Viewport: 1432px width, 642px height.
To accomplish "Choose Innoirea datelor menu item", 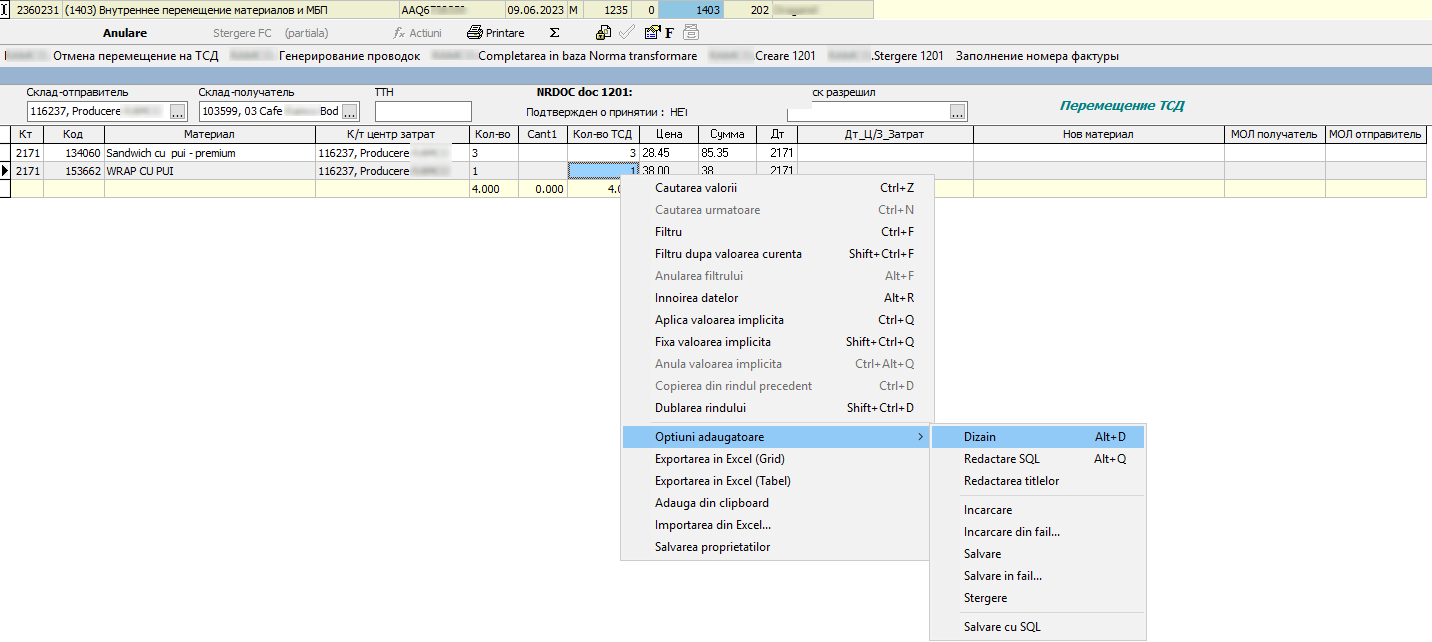I will 777,298.
